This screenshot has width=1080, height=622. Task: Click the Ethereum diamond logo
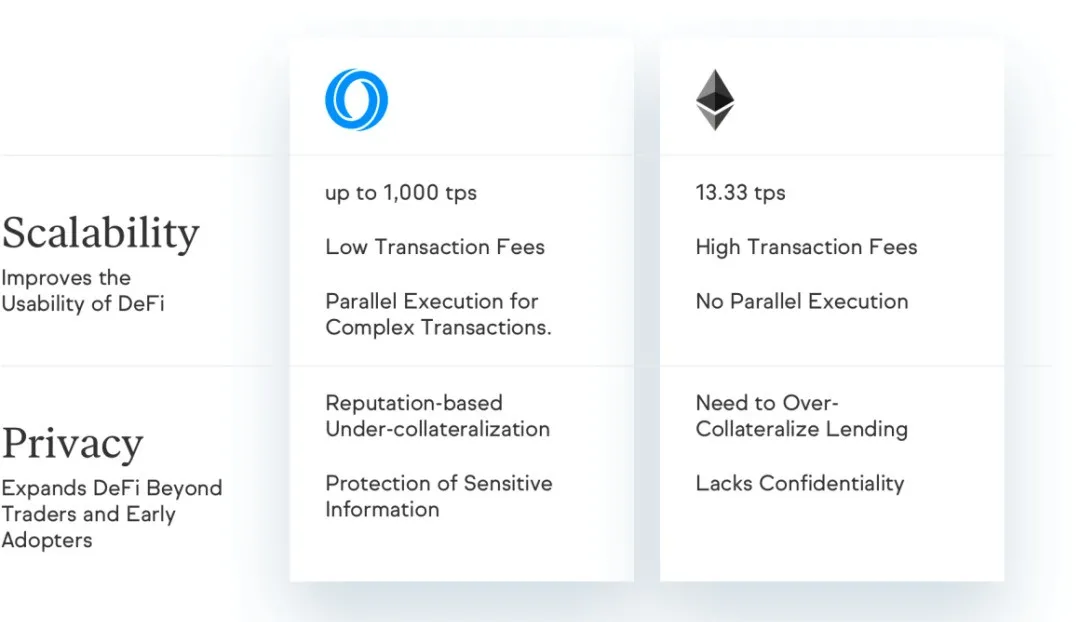715,100
